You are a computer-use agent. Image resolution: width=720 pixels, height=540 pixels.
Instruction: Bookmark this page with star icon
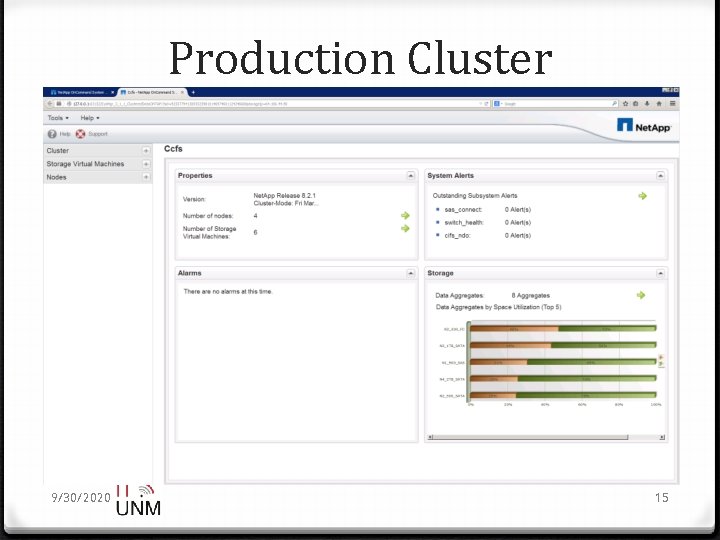pyautogui.click(x=625, y=104)
